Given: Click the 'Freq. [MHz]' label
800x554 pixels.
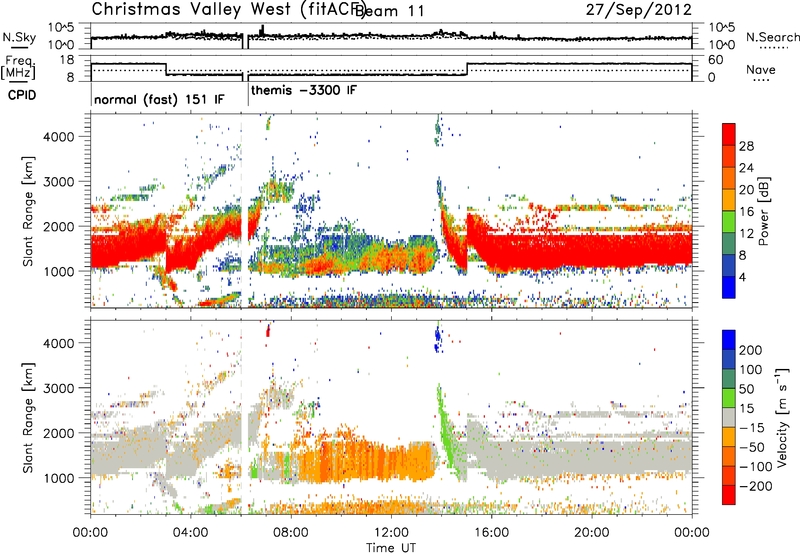Looking at the screenshot, I should [19, 68].
